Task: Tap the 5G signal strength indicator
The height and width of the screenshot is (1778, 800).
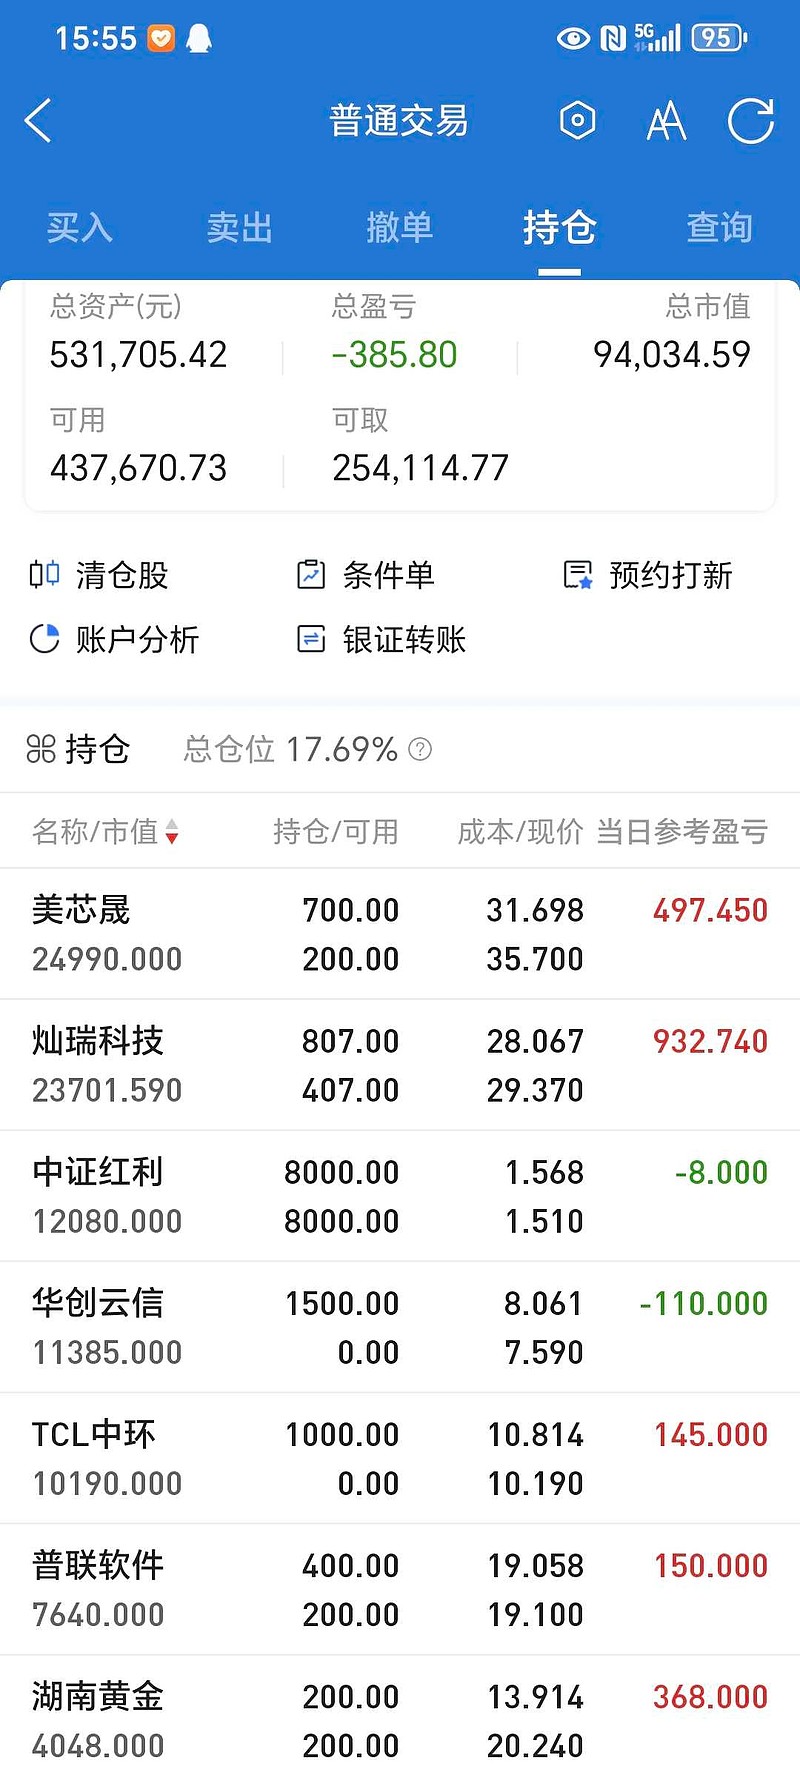Action: tap(657, 38)
